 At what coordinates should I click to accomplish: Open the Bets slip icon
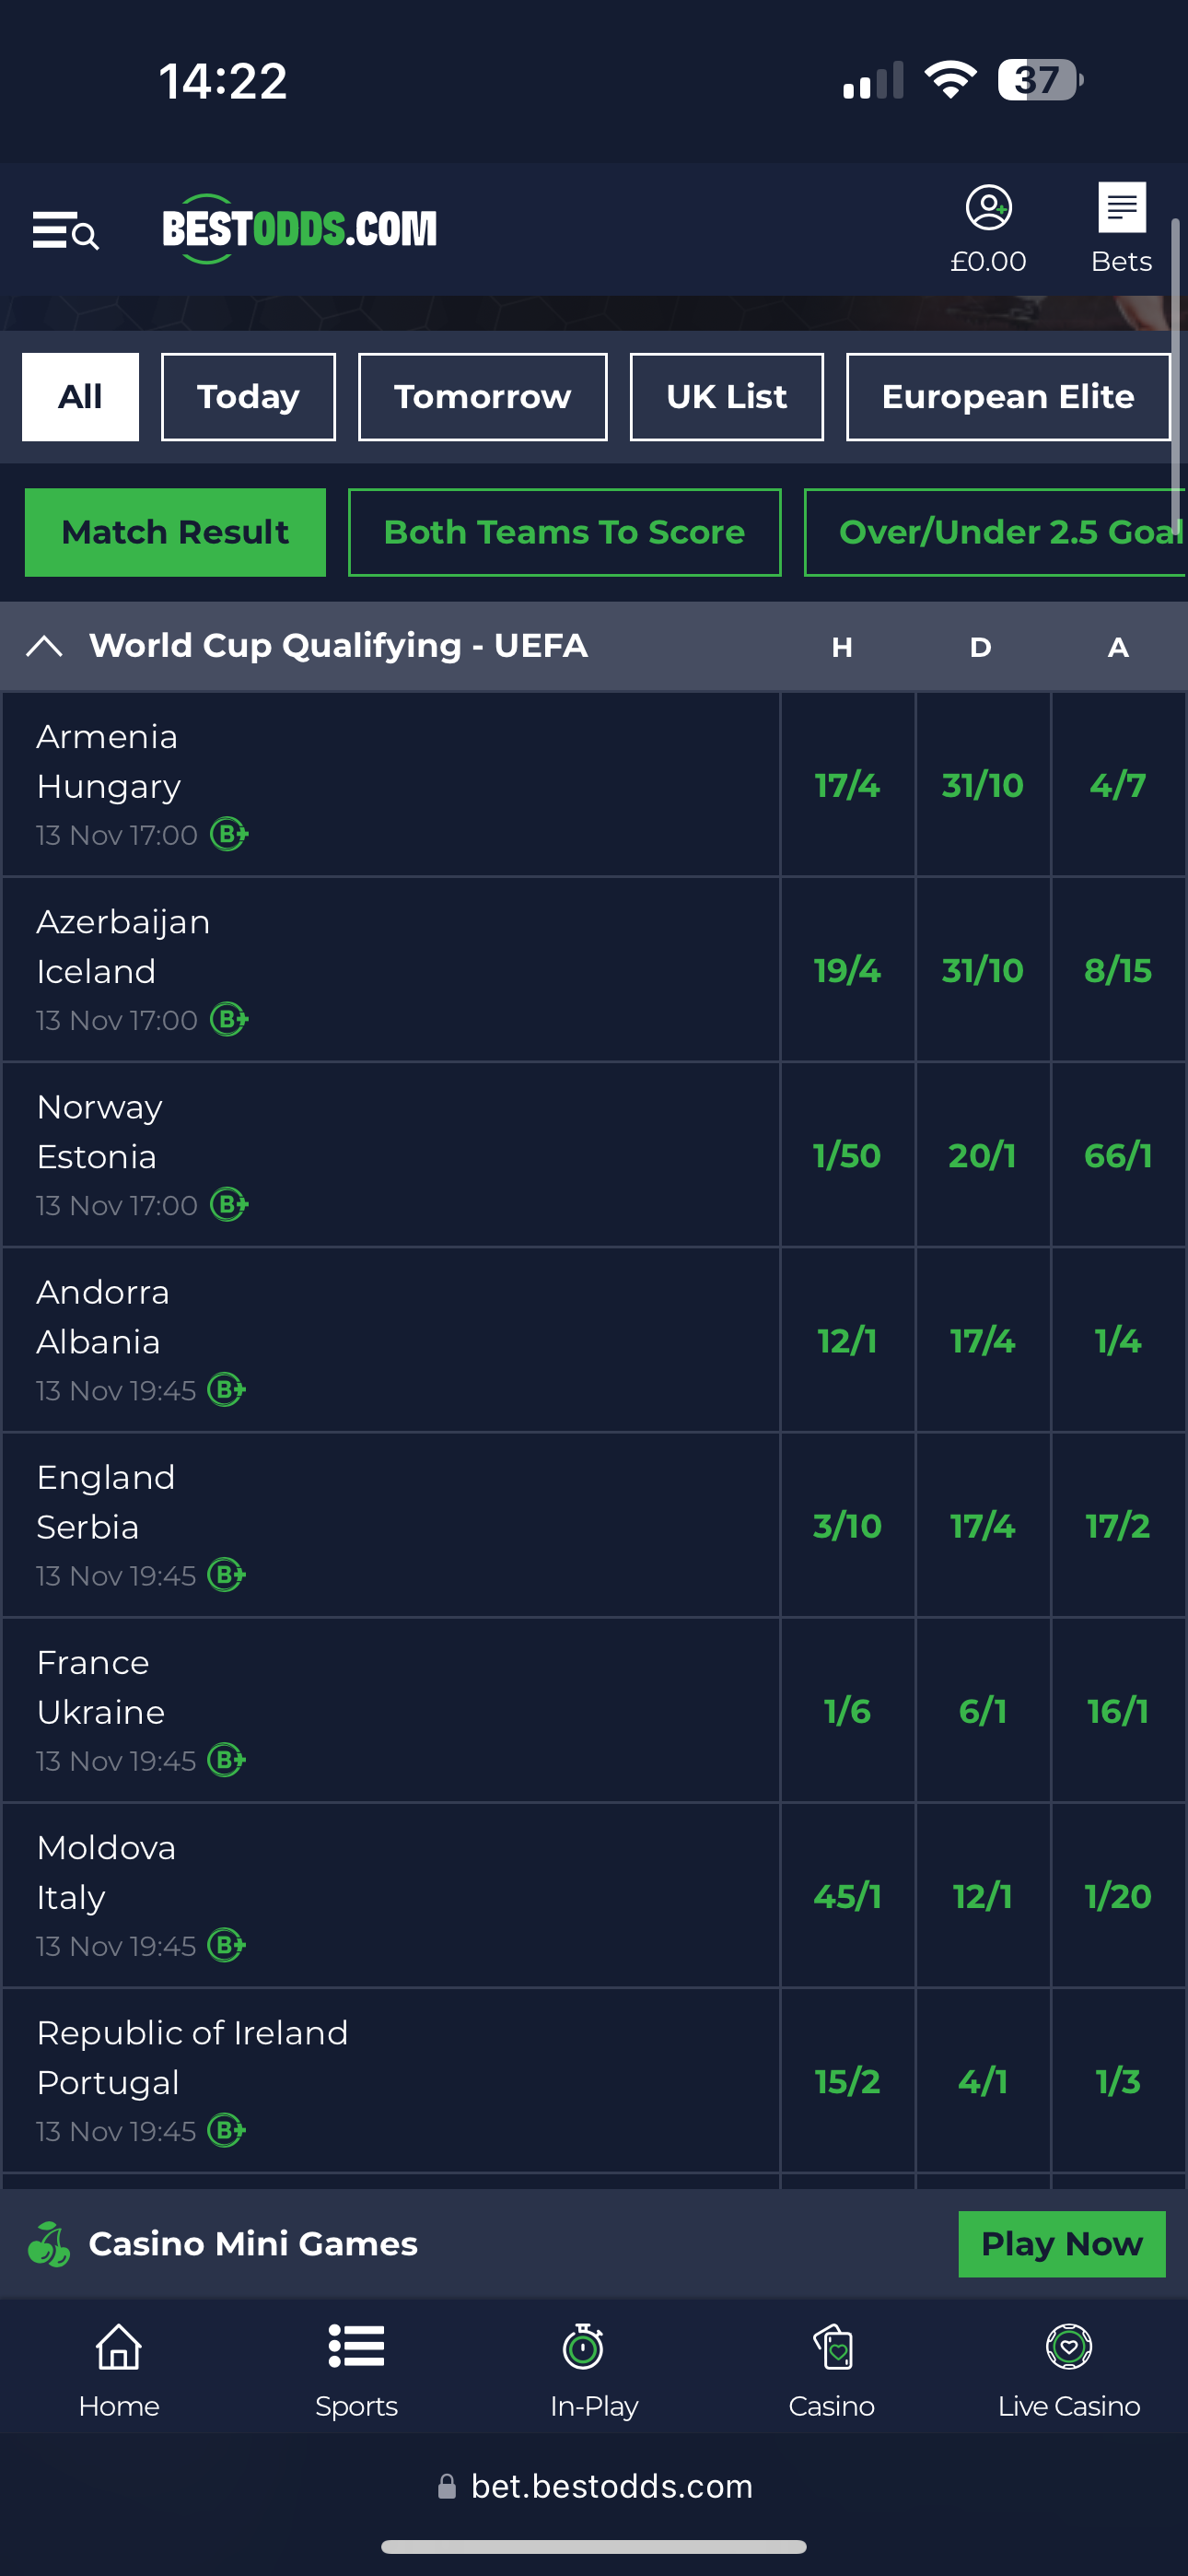(1121, 209)
